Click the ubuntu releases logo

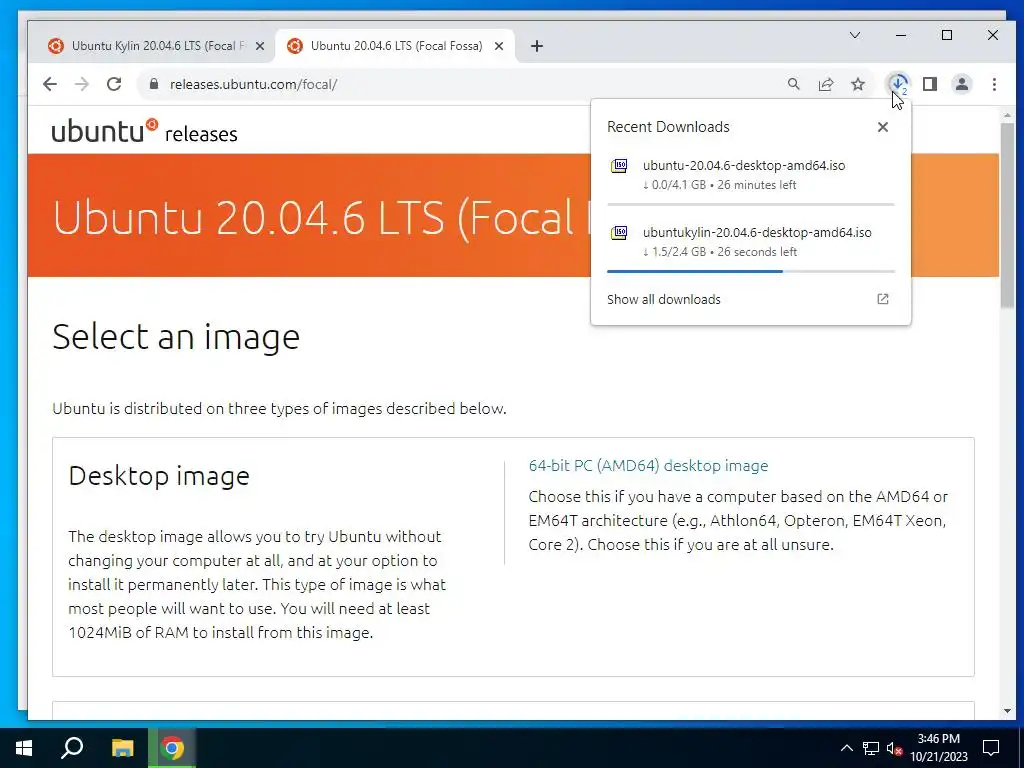144,131
